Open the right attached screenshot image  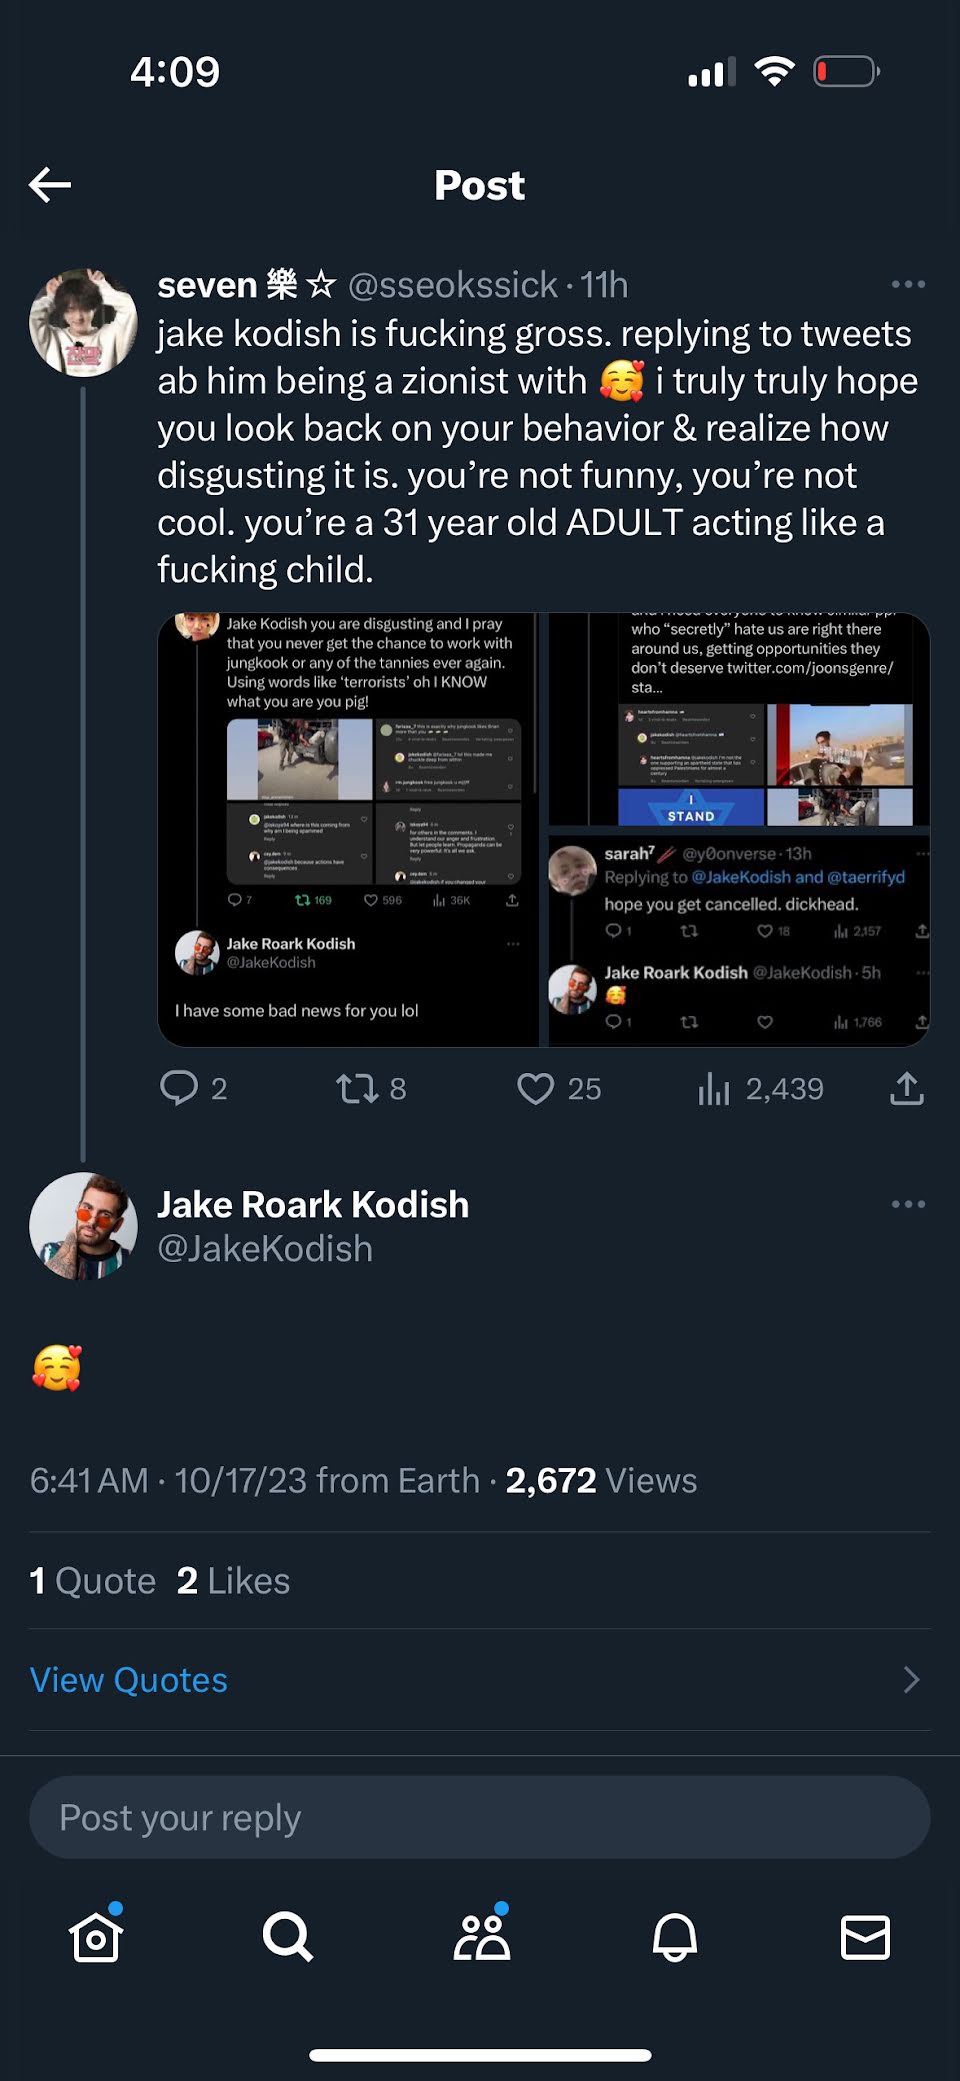(x=739, y=830)
